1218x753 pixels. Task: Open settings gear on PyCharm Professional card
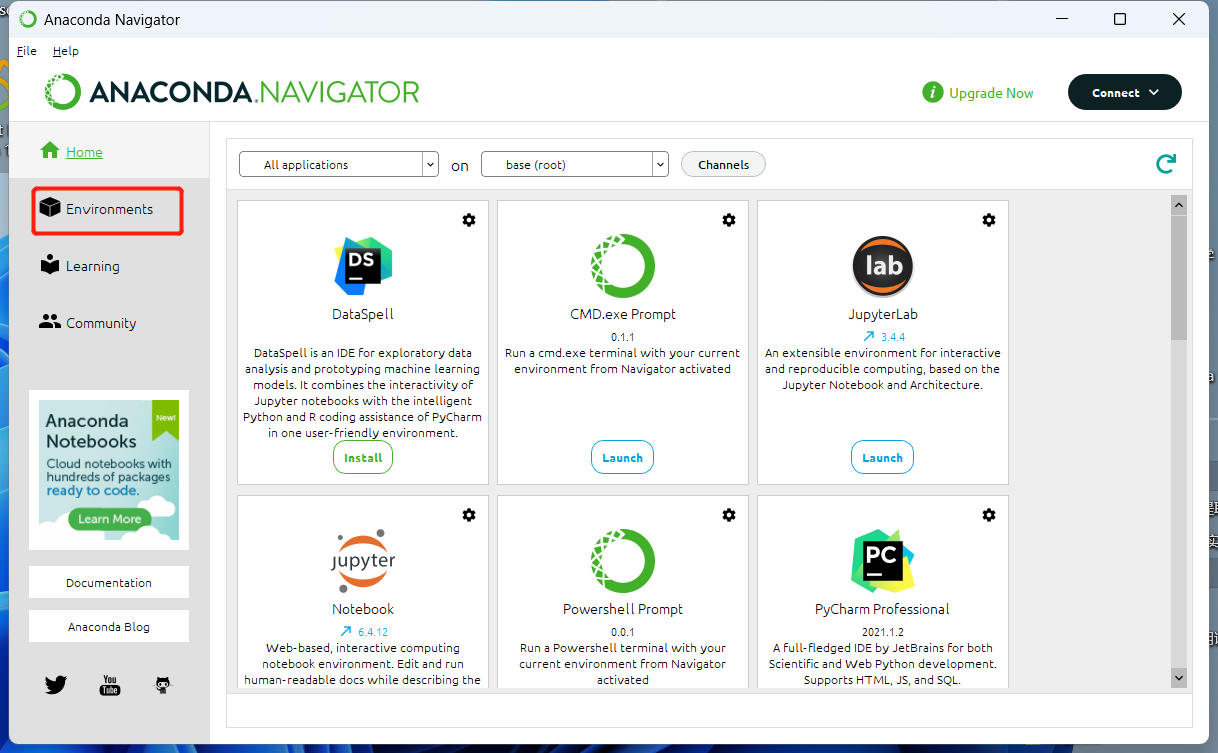tap(989, 515)
